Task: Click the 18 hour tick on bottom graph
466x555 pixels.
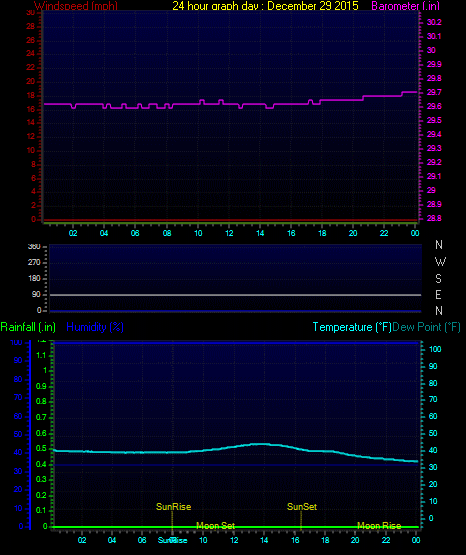Action: [325, 540]
